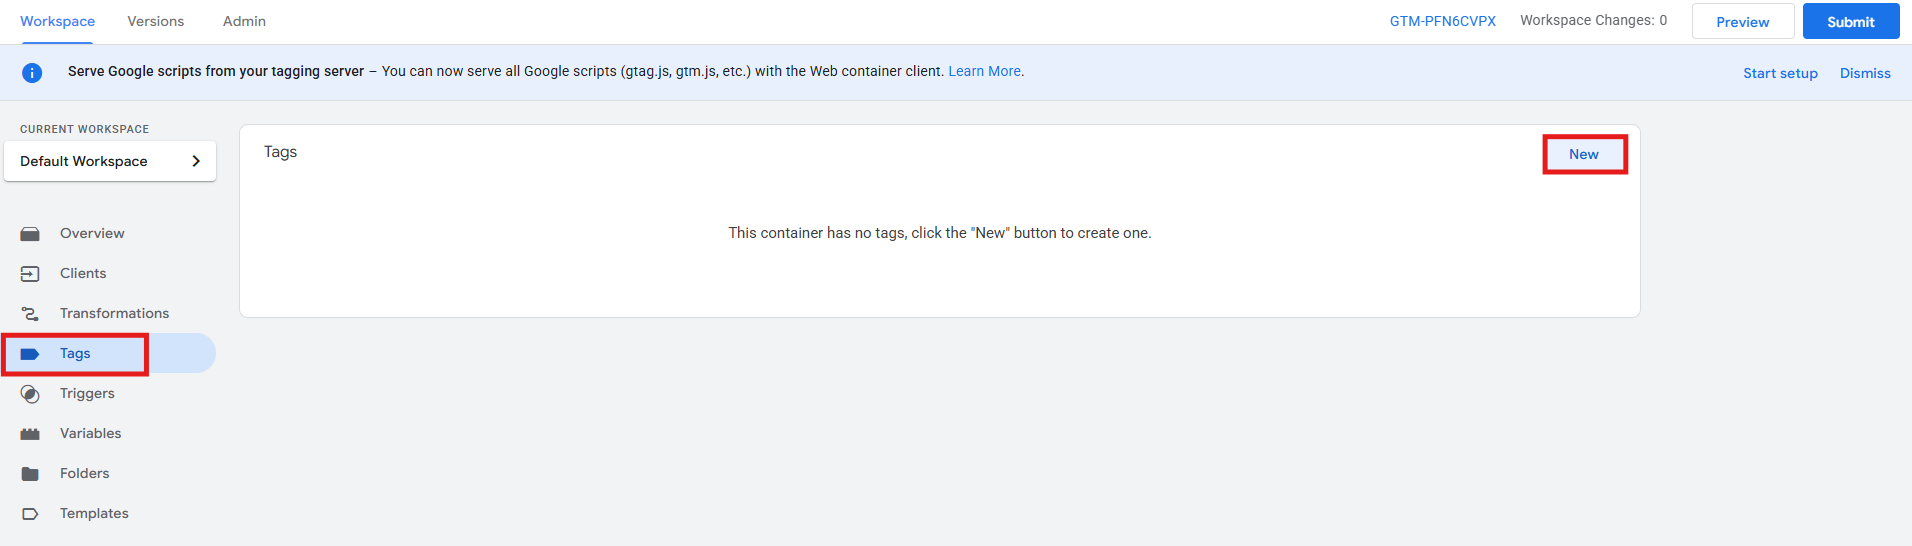This screenshot has height=546, width=1912.
Task: Click the GTM-PFN6CVPX container ID link
Action: pyautogui.click(x=1442, y=21)
